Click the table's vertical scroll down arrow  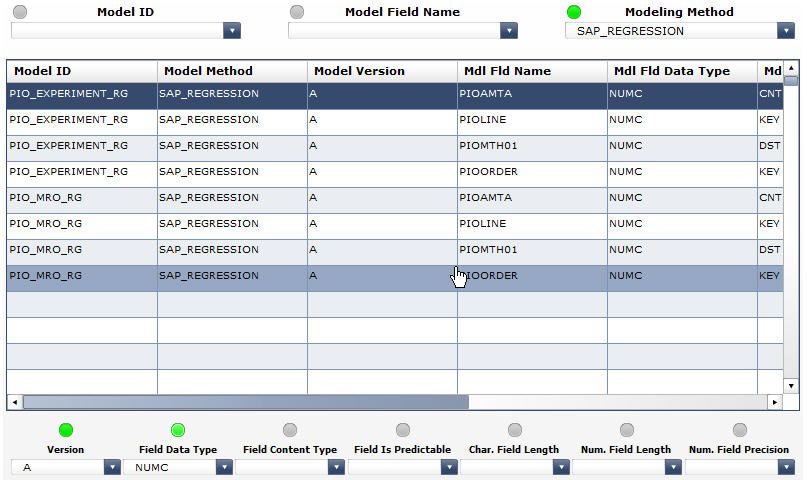[x=791, y=386]
